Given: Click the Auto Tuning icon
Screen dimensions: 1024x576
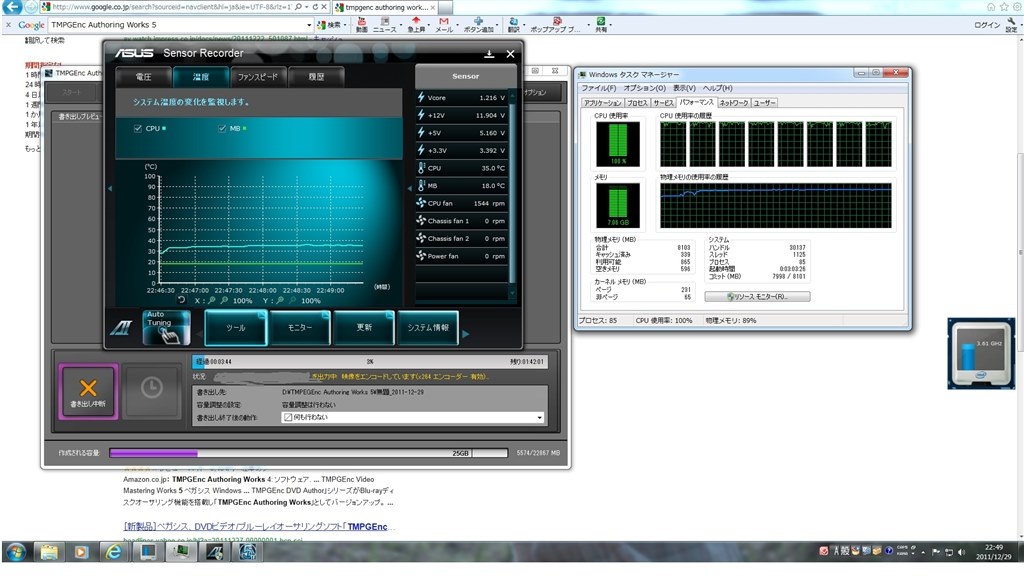Looking at the screenshot, I should click(x=165, y=327).
